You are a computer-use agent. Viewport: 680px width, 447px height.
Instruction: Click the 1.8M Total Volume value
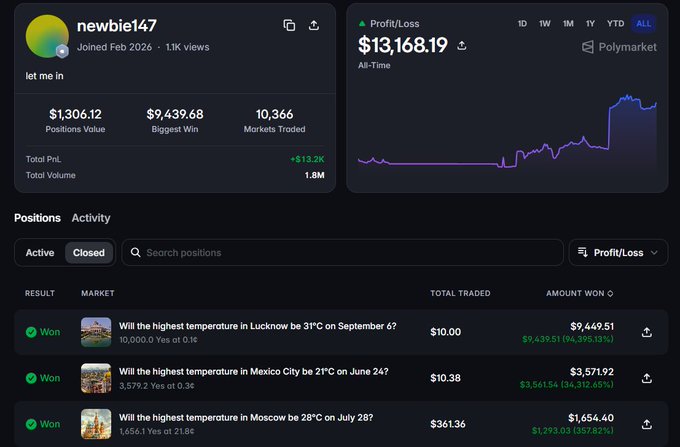coord(314,175)
